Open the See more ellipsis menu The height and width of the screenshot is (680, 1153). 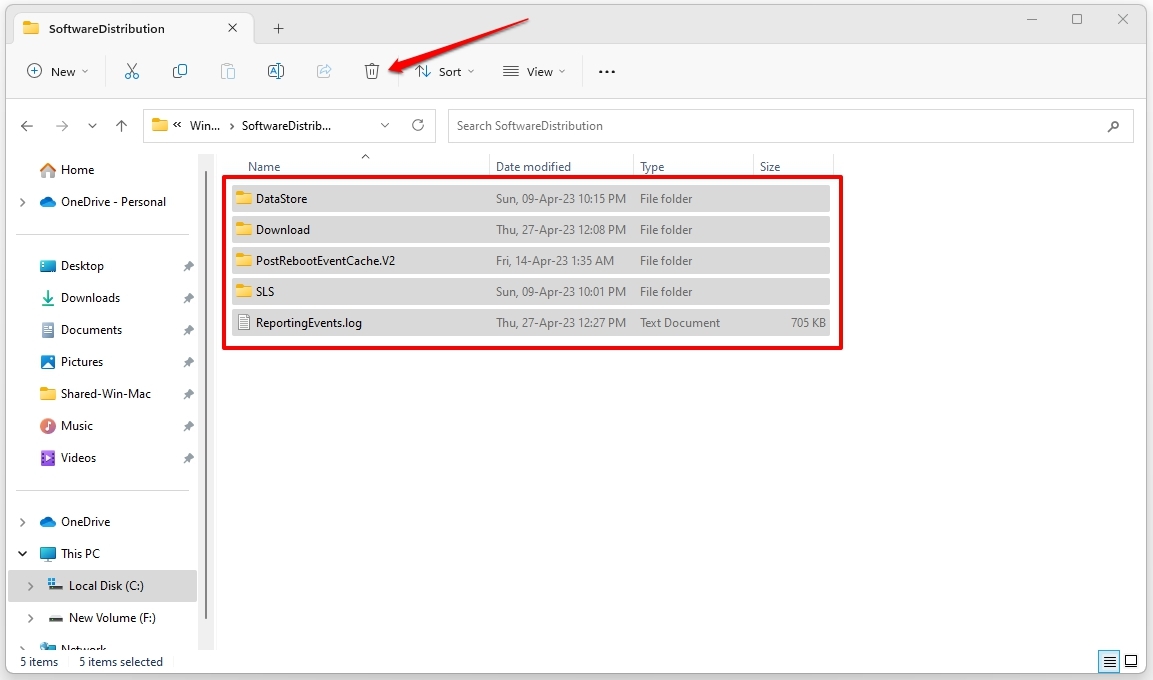607,72
